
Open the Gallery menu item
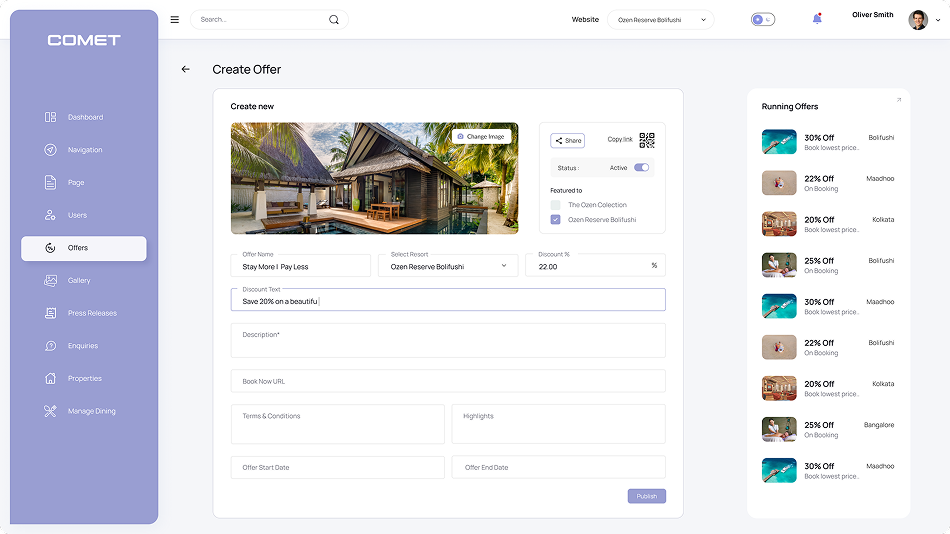79,281
